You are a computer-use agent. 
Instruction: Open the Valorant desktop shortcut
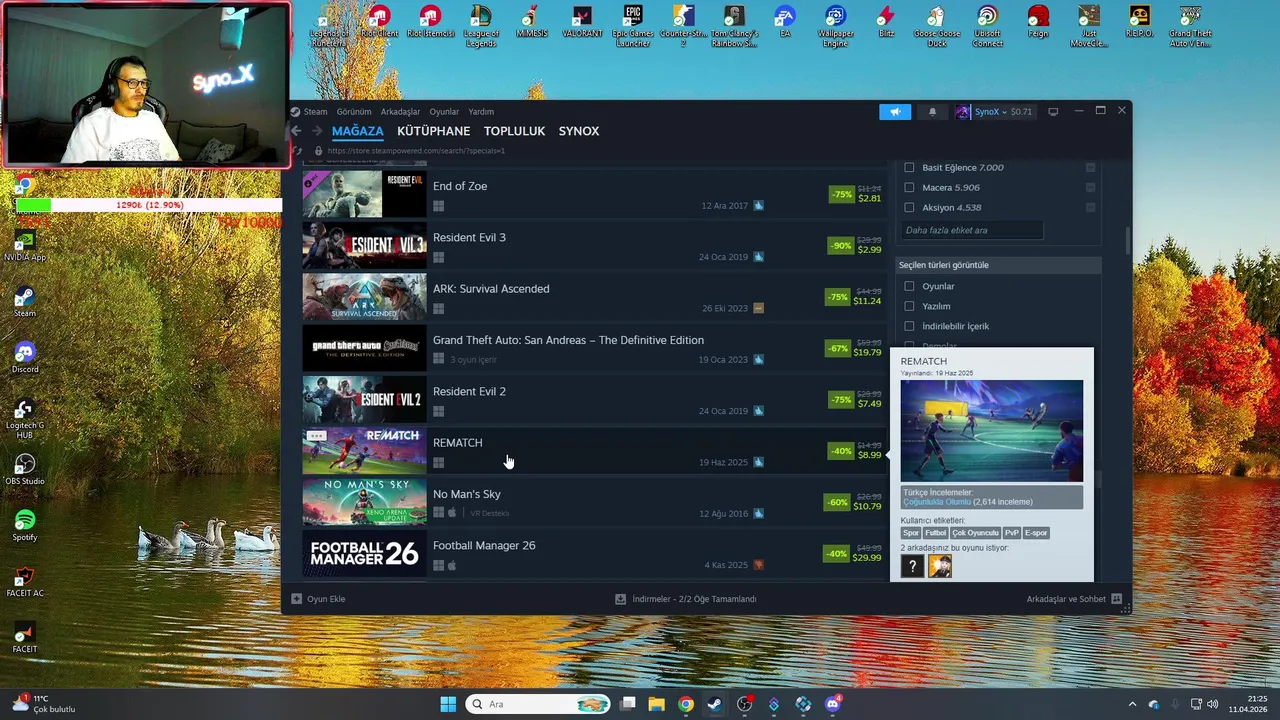coord(582,24)
